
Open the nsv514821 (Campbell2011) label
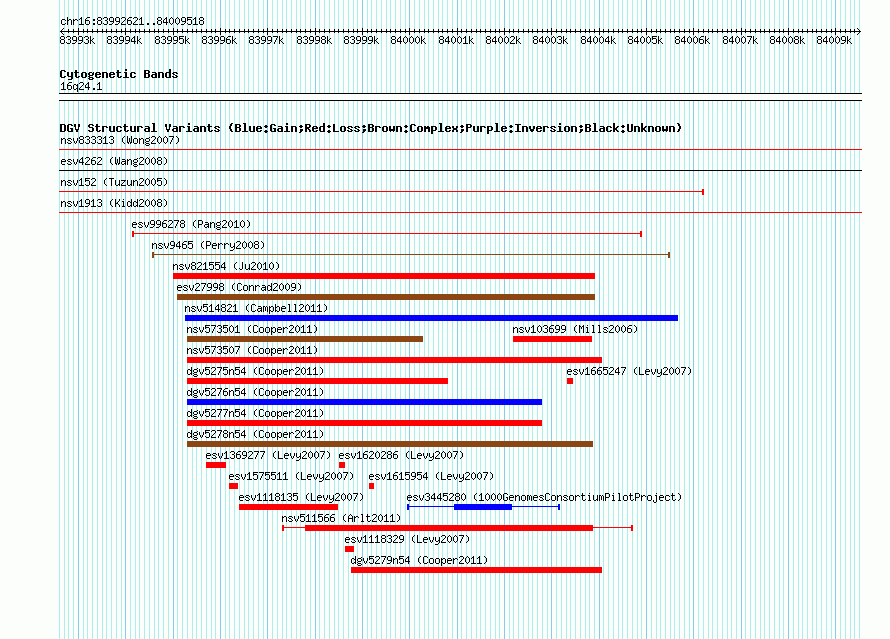257,308
